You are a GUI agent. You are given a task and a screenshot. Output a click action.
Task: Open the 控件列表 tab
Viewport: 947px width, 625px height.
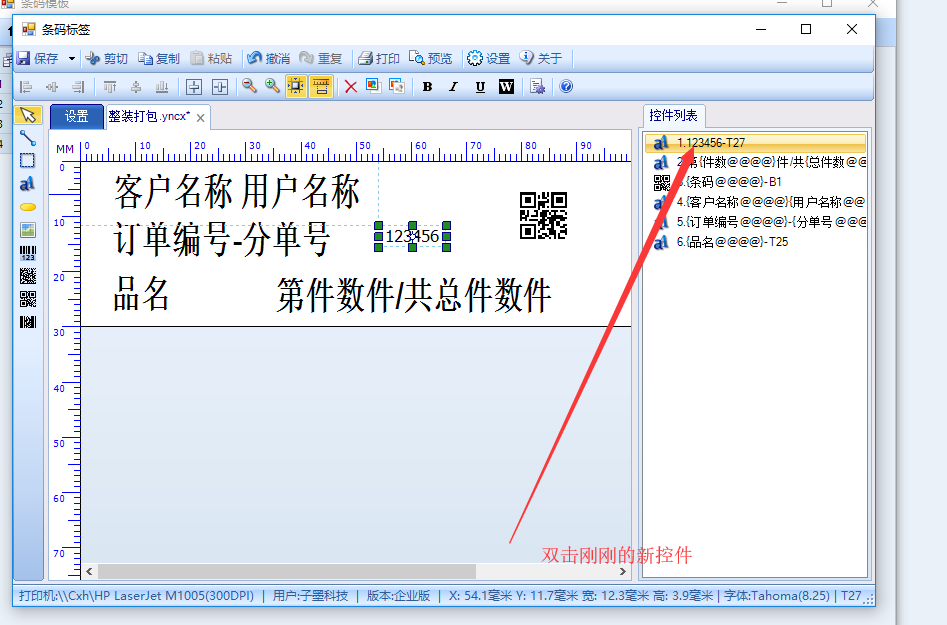(x=674, y=115)
